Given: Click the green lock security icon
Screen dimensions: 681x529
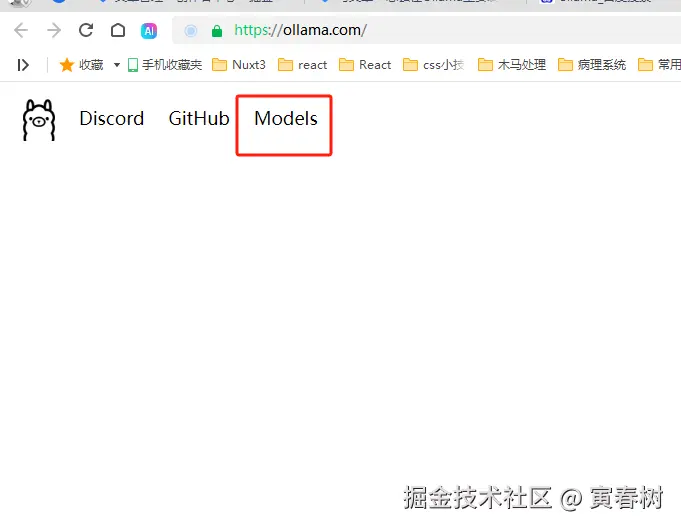Looking at the screenshot, I should [217, 31].
